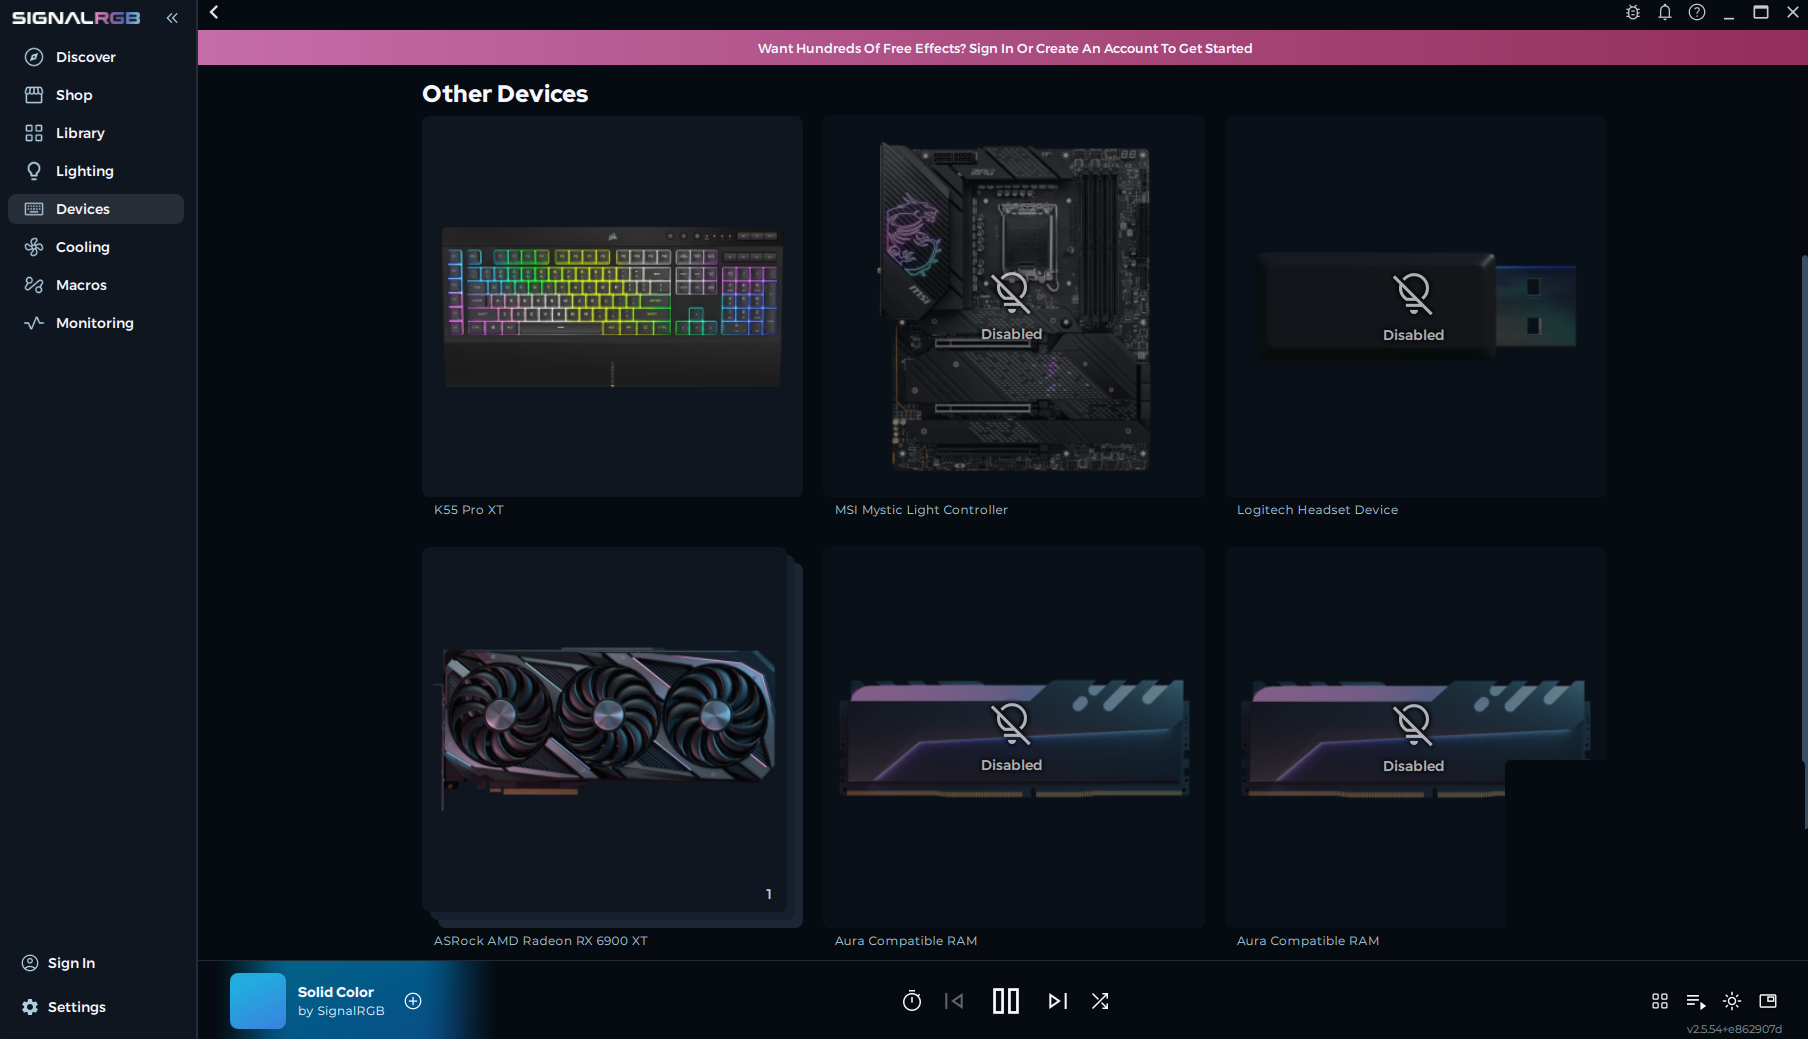The image size is (1808, 1039).
Task: Click the sign-in promo banner
Action: [1003, 48]
